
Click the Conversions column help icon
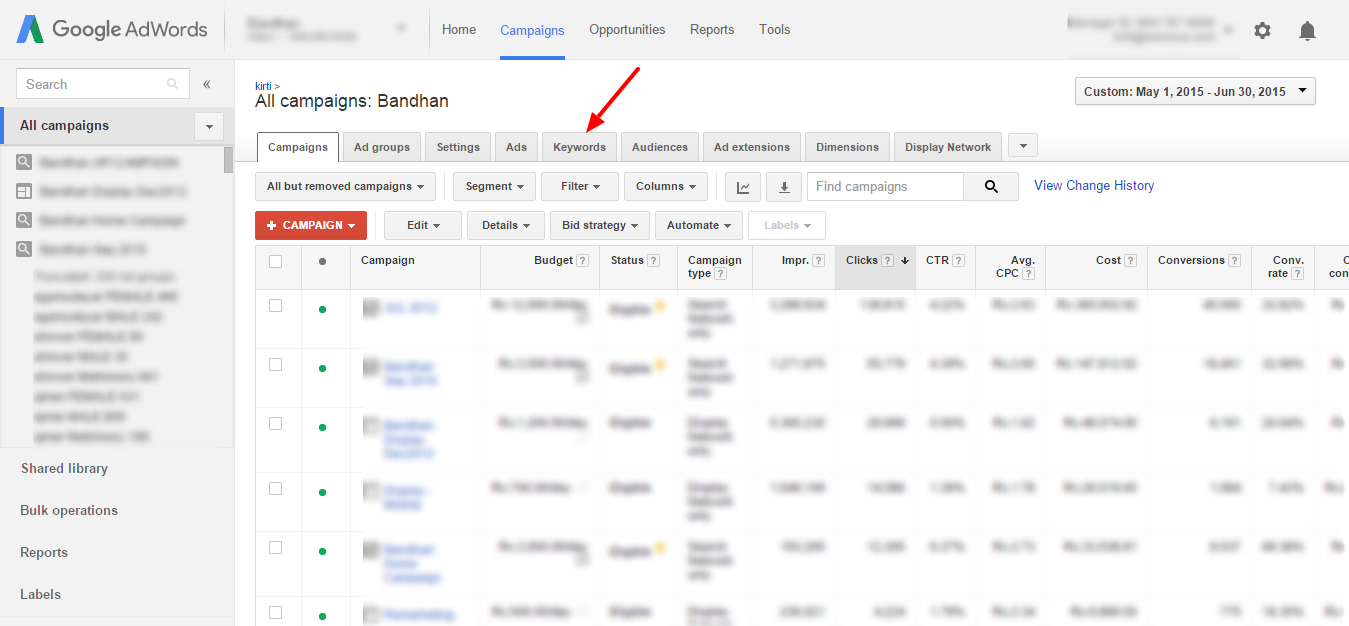(x=1234, y=261)
